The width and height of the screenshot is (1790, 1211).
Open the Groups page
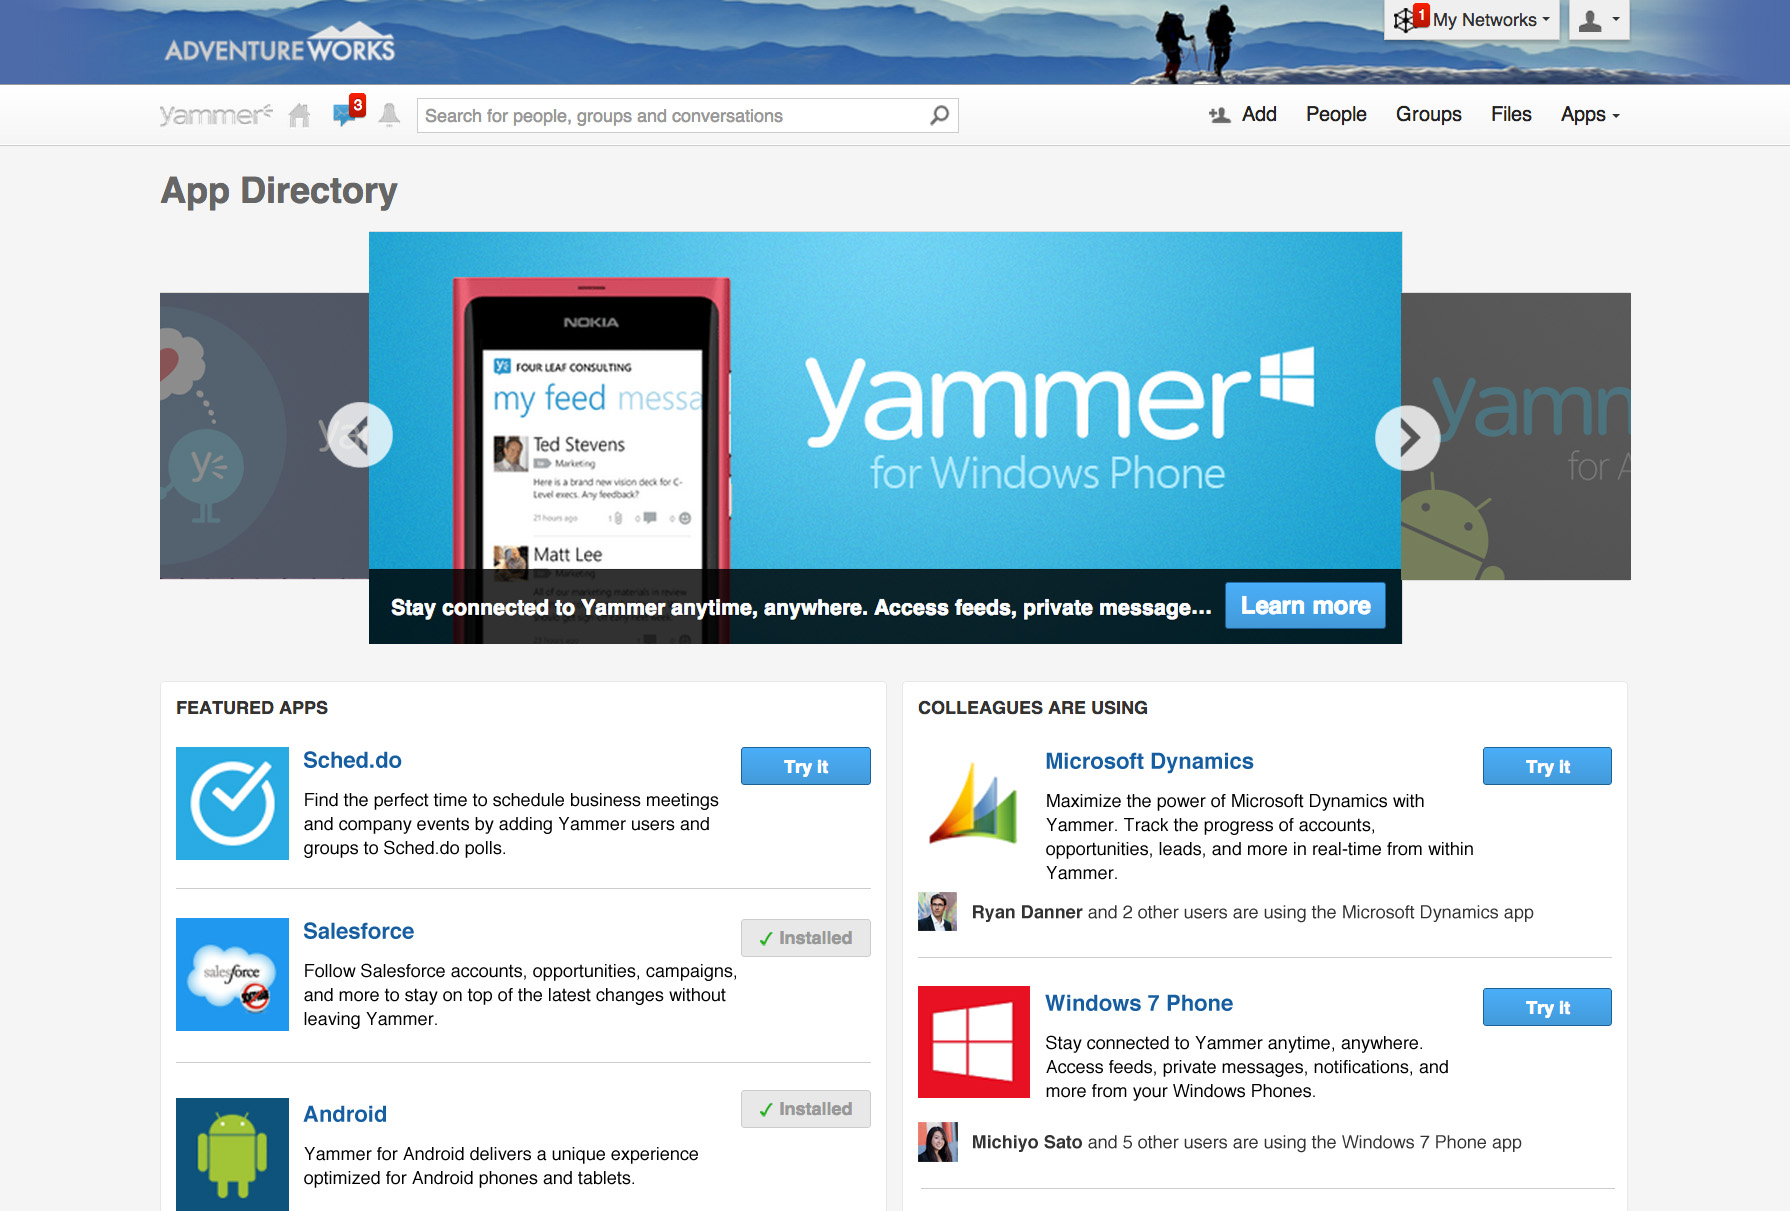click(1428, 115)
